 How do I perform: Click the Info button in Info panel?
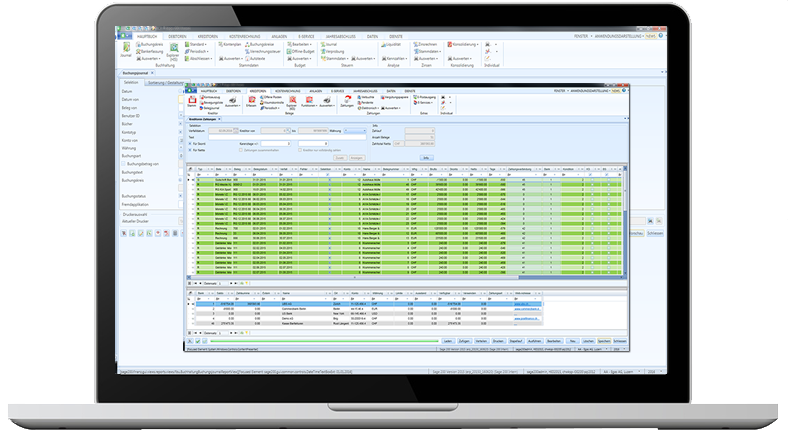pyautogui.click(x=425, y=157)
